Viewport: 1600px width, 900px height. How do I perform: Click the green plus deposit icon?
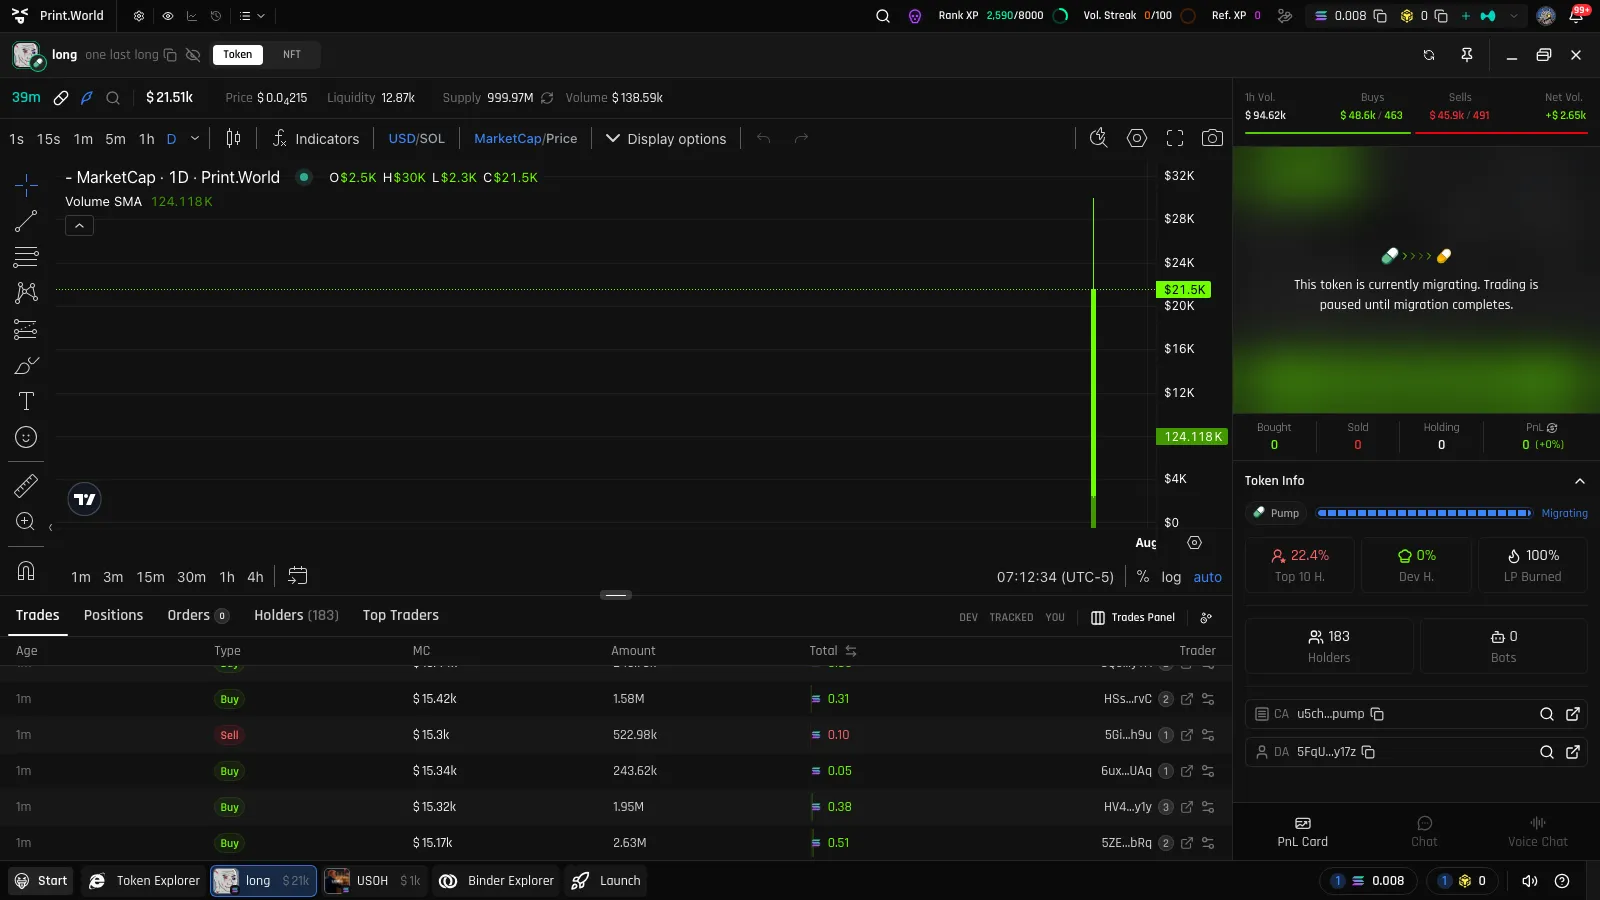tap(1466, 16)
